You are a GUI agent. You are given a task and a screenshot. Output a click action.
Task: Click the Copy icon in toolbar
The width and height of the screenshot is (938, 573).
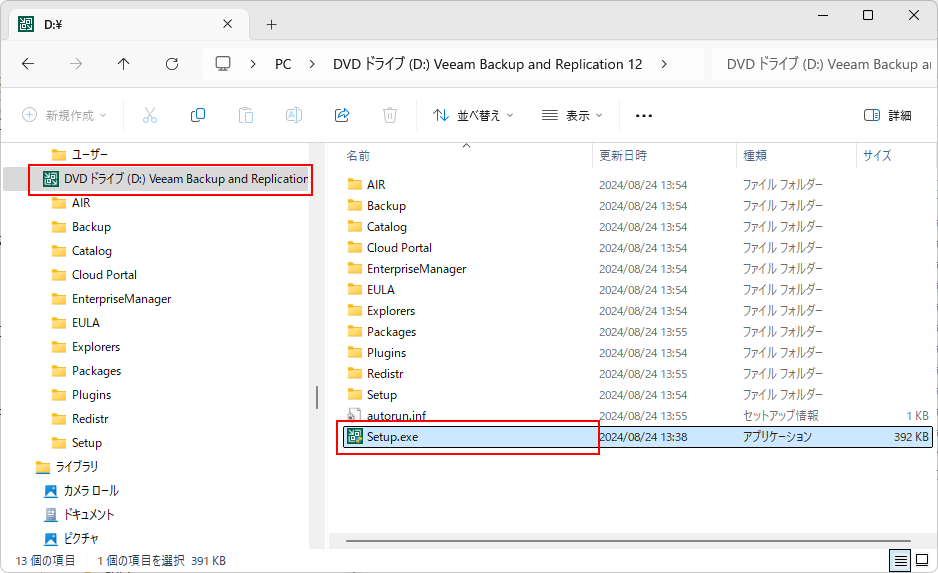click(197, 115)
